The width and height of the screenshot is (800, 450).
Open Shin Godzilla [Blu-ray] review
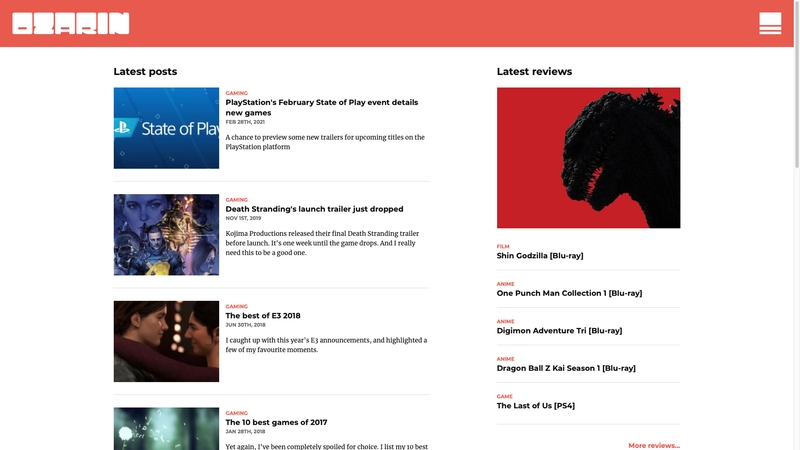point(540,256)
